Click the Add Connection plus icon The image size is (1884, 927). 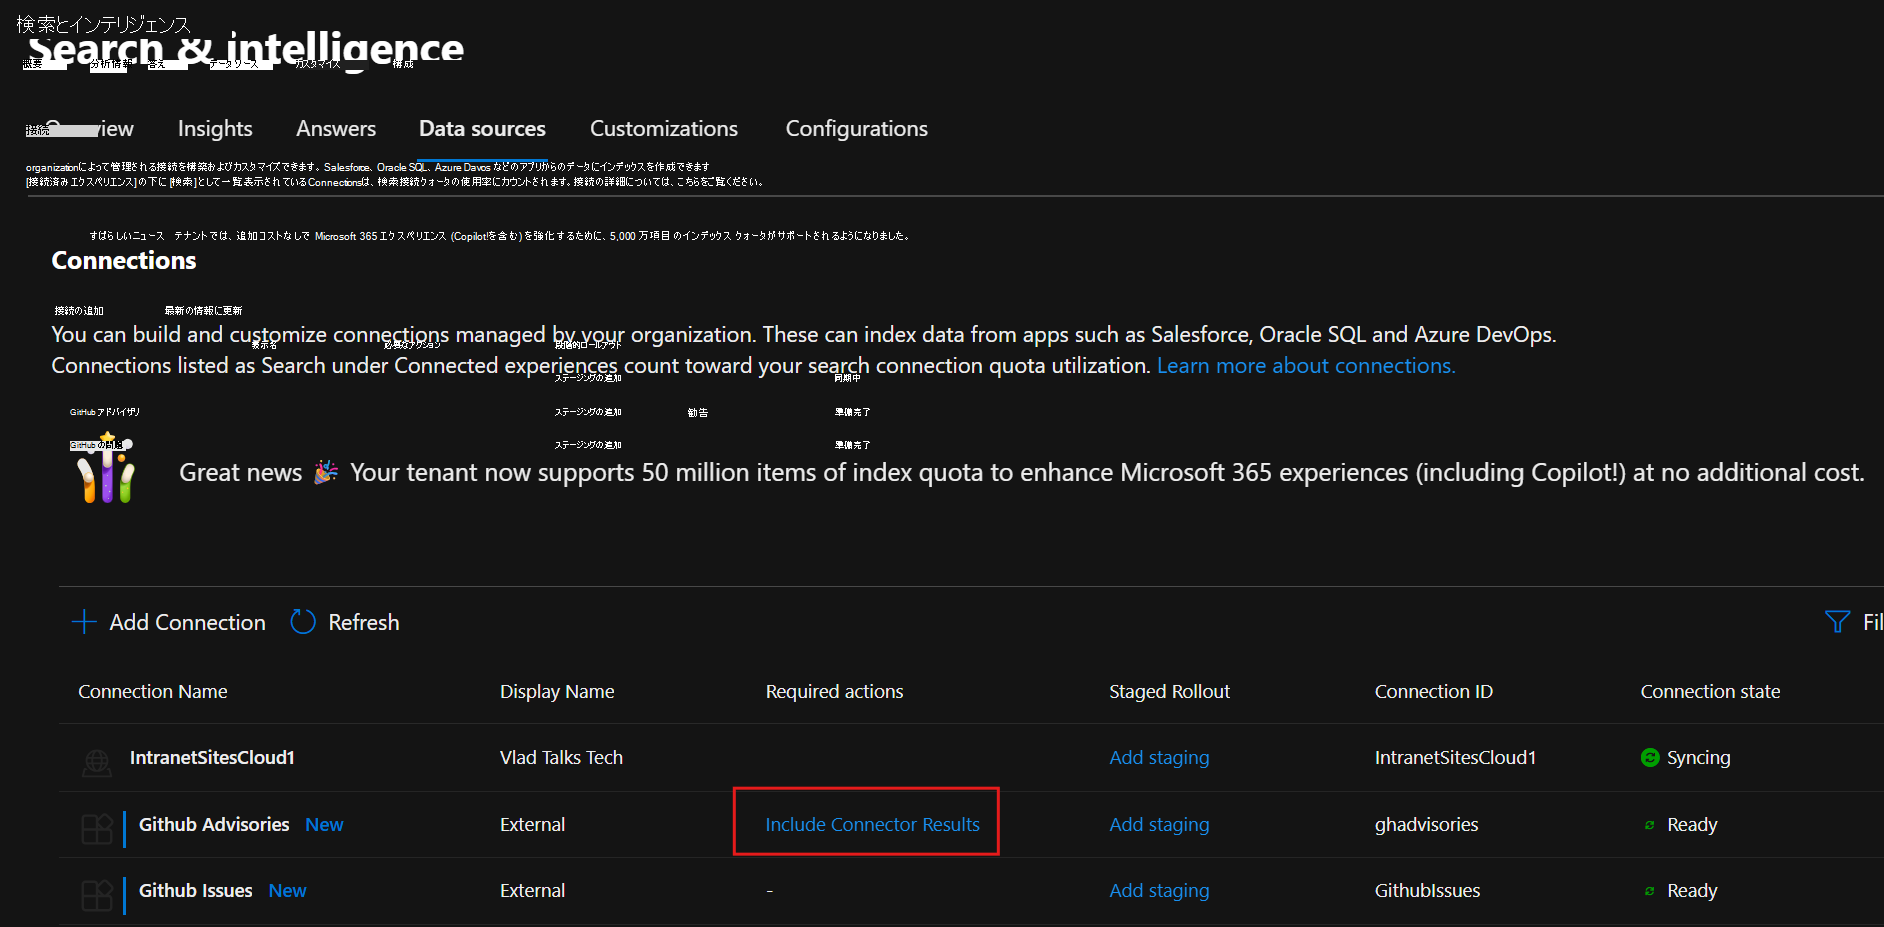[84, 622]
